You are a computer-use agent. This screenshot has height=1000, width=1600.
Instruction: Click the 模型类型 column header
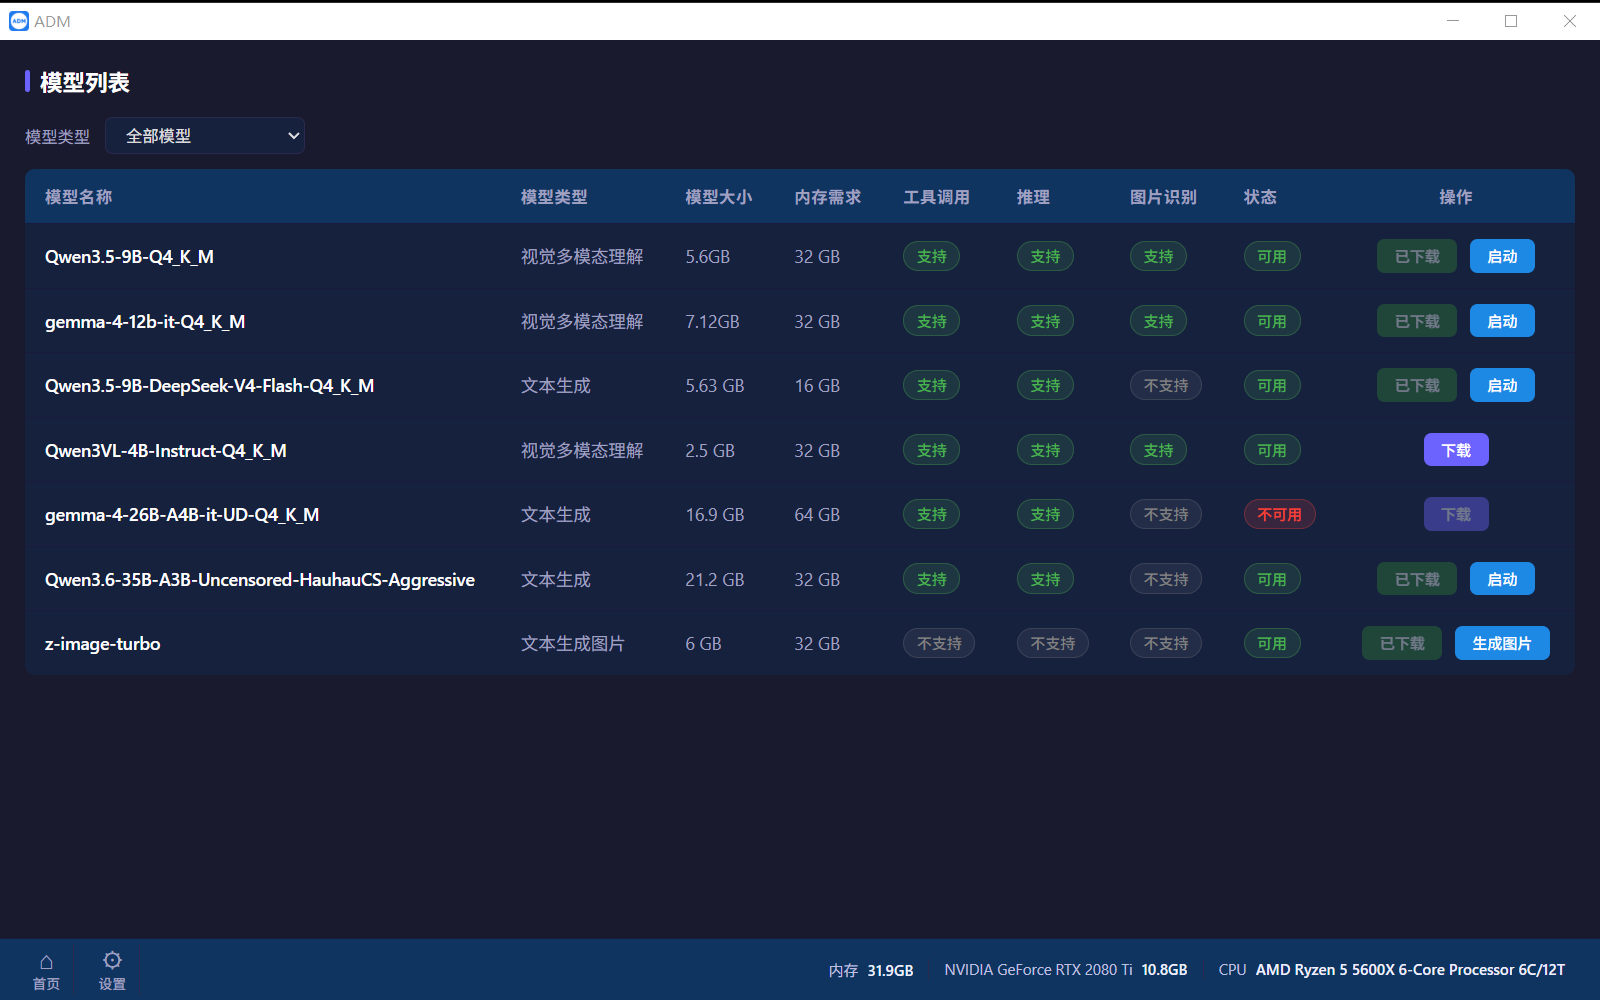(554, 197)
